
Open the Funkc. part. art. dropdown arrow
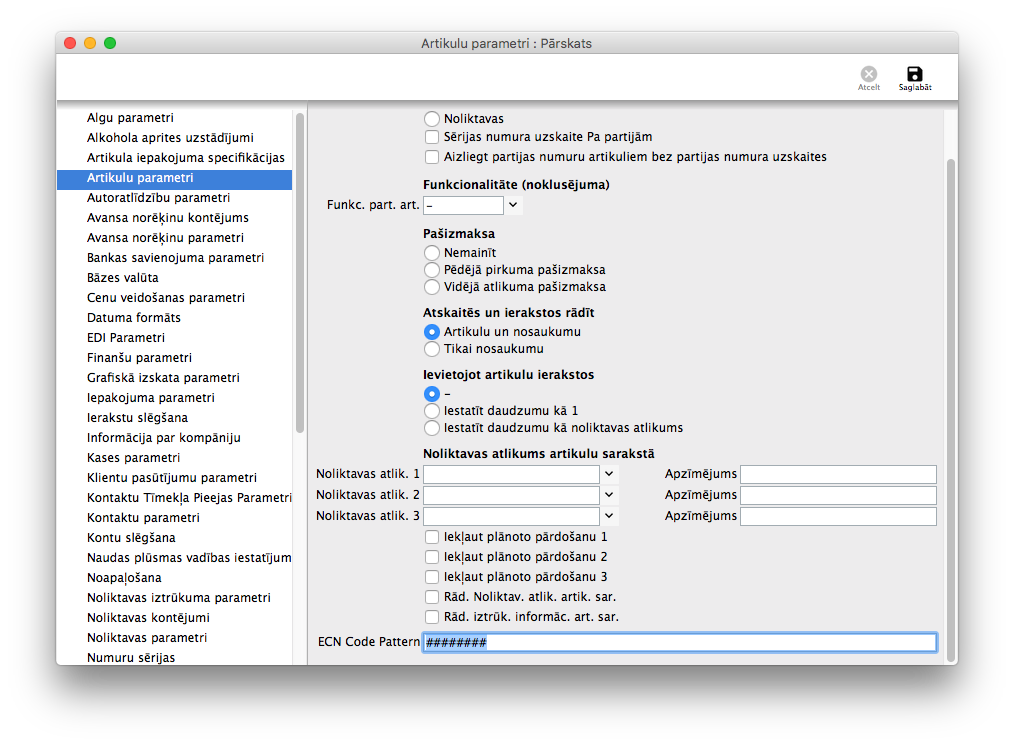point(513,205)
